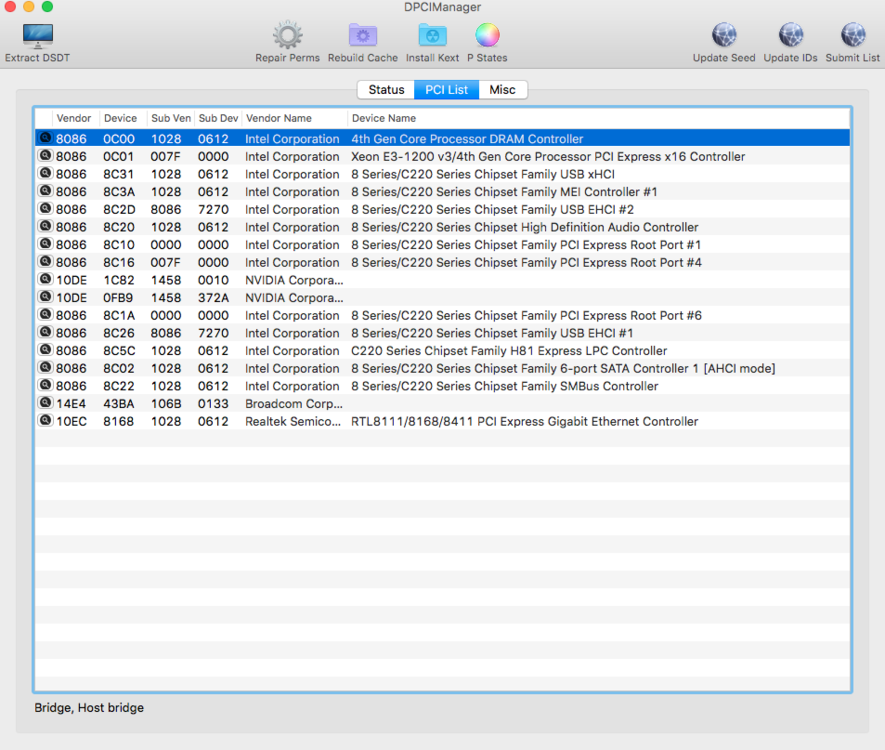The height and width of the screenshot is (750, 885).
Task: Click the Submit List globe icon
Action: [852, 36]
